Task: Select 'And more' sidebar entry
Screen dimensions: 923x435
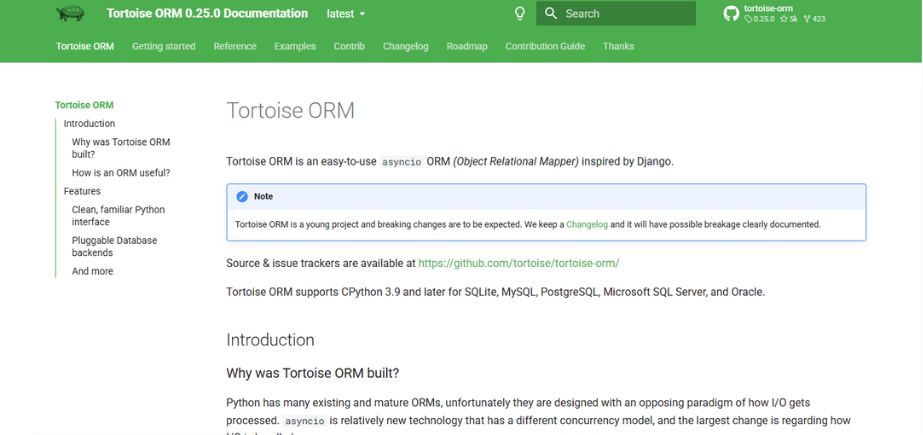Action: 92,271
